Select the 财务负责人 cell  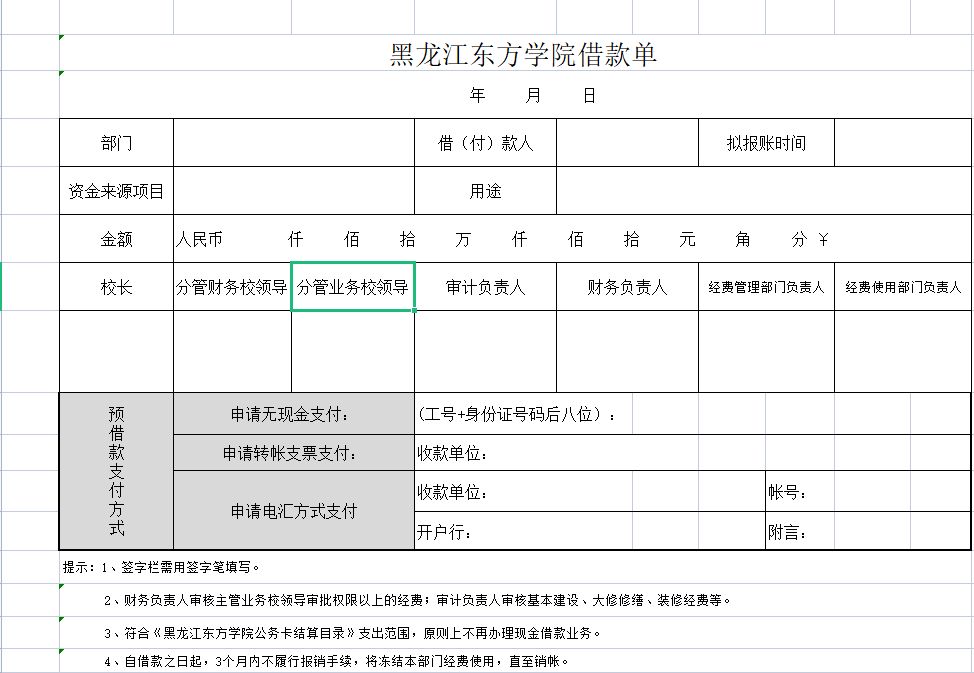tap(627, 286)
